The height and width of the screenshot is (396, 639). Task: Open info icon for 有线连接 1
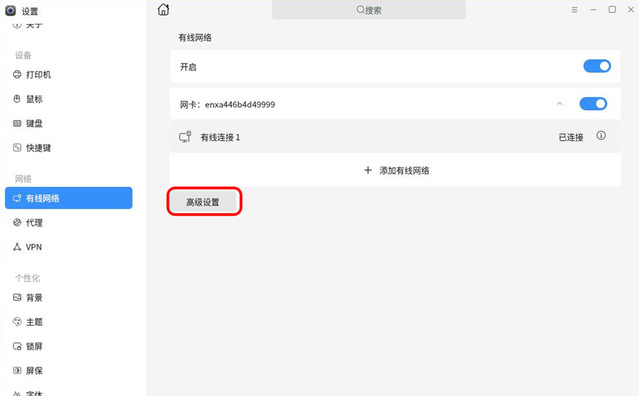pyautogui.click(x=601, y=136)
